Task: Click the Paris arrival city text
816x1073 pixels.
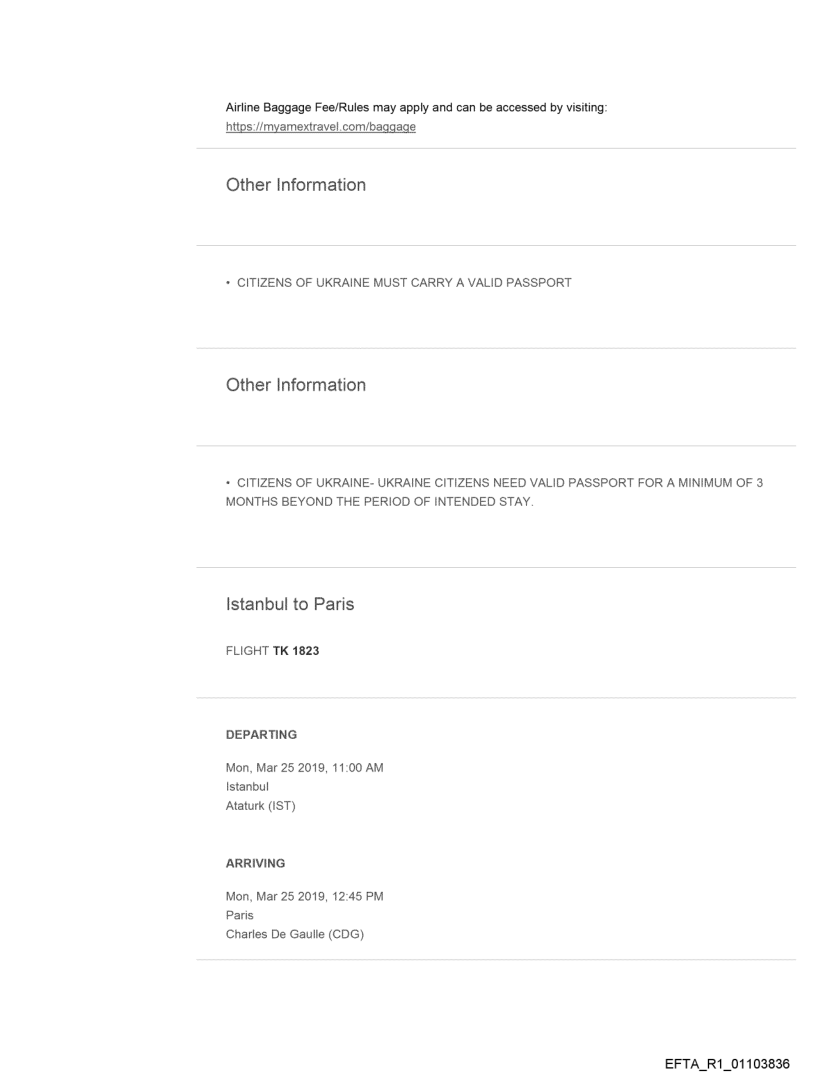Action: pos(240,914)
